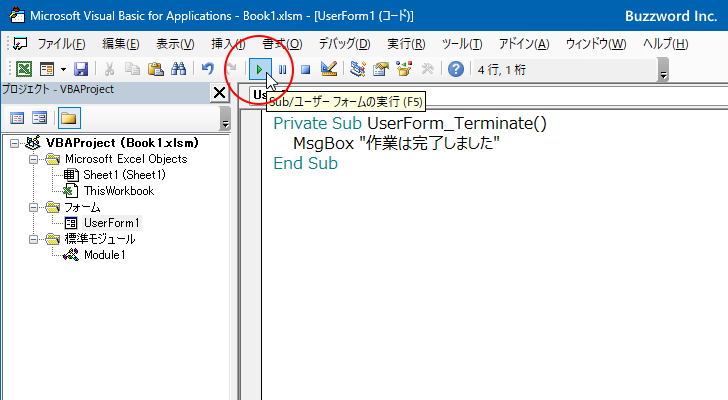Open Help via the question mark icon

point(456,70)
